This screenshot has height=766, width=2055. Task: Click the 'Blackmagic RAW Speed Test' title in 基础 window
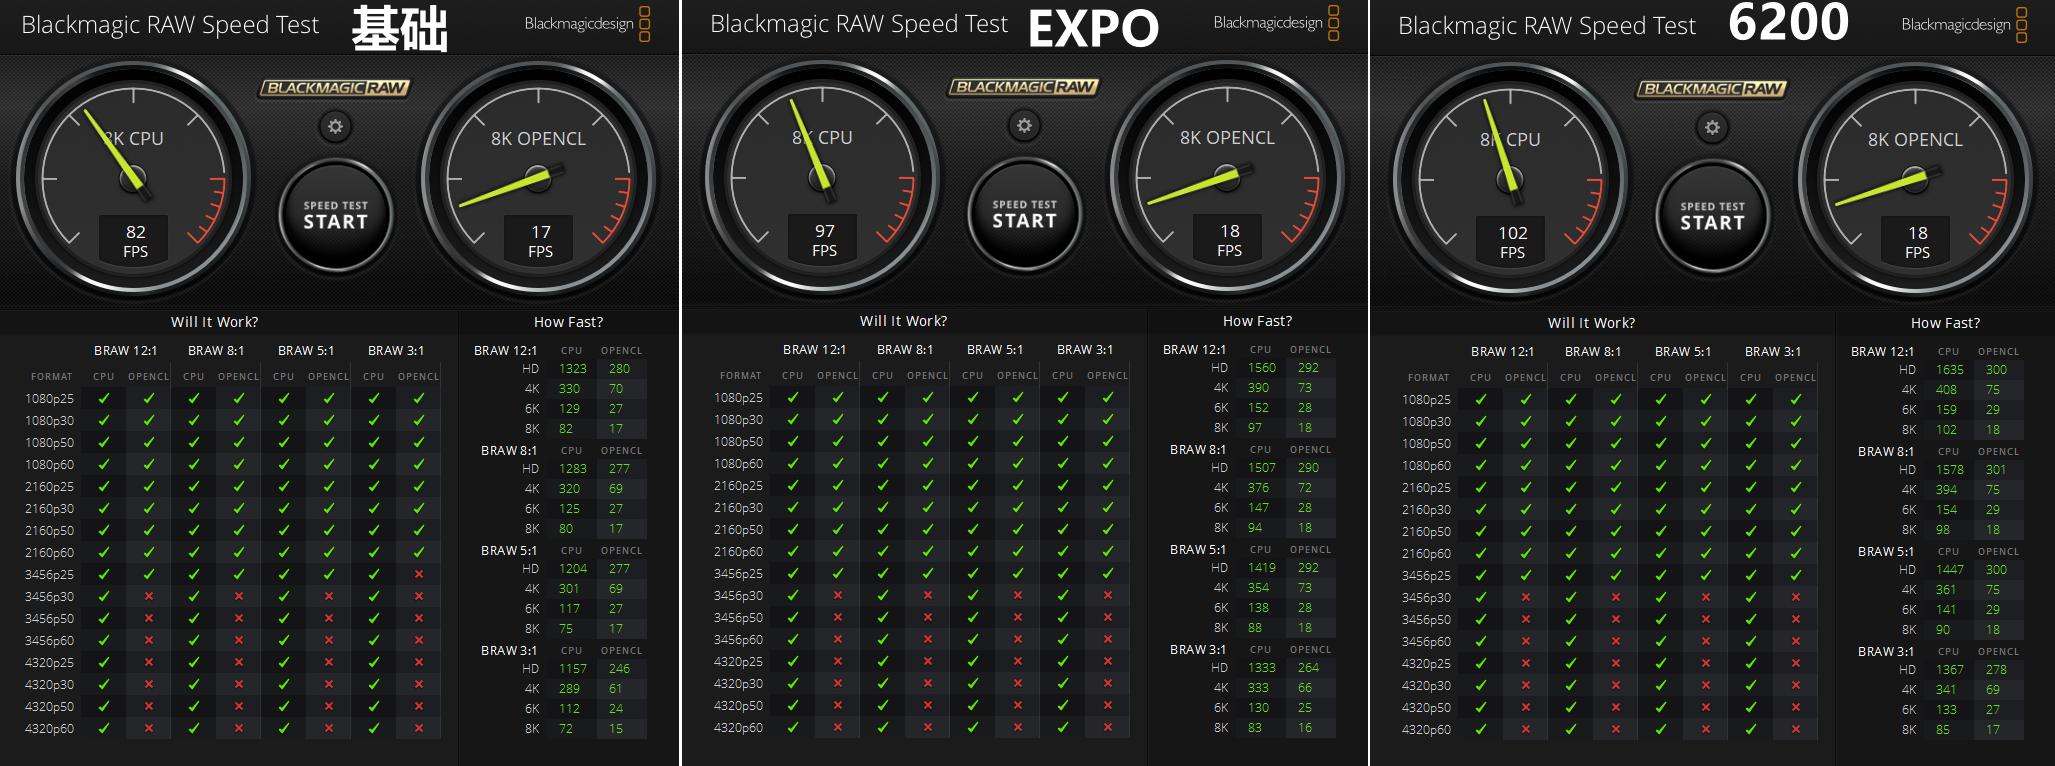(170, 25)
